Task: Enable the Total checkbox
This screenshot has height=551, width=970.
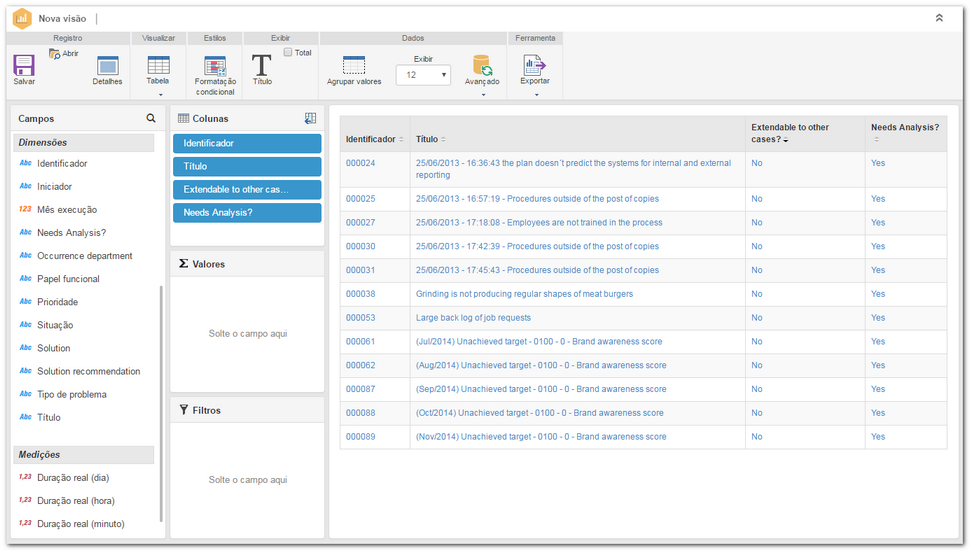Action: (288, 53)
